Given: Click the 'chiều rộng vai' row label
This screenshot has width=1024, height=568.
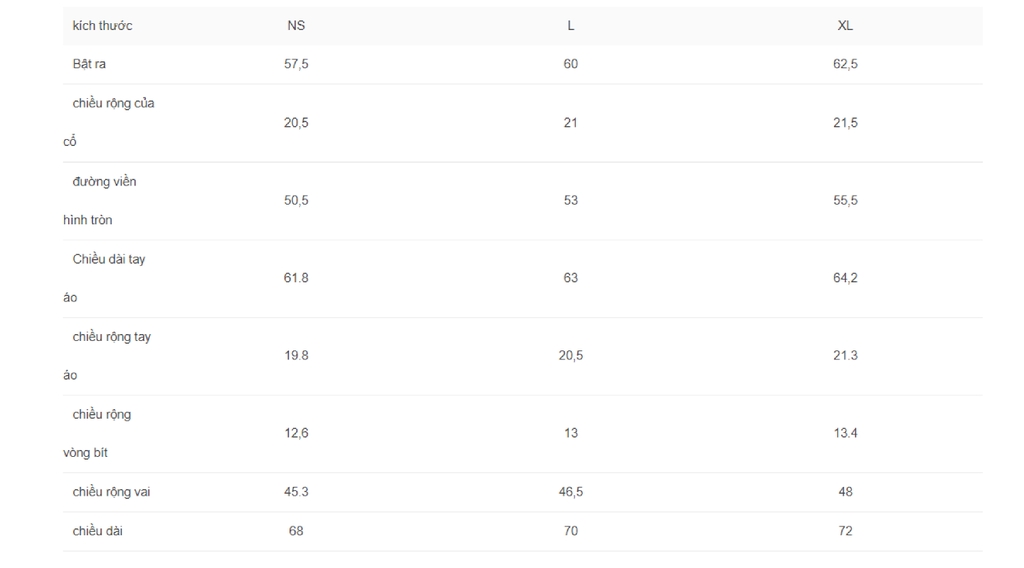Looking at the screenshot, I should [111, 492].
